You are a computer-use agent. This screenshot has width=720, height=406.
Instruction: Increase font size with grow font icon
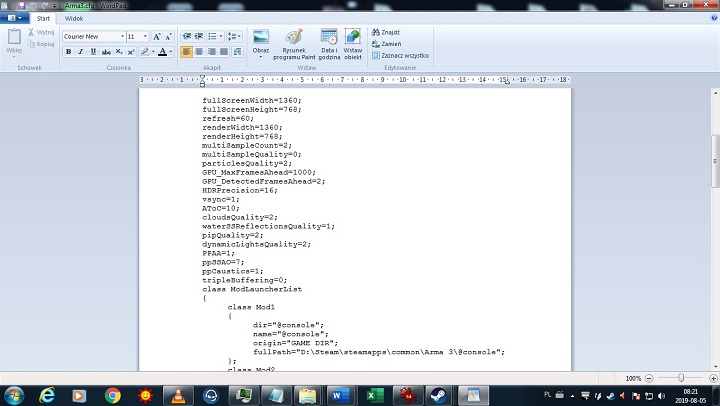pos(156,36)
